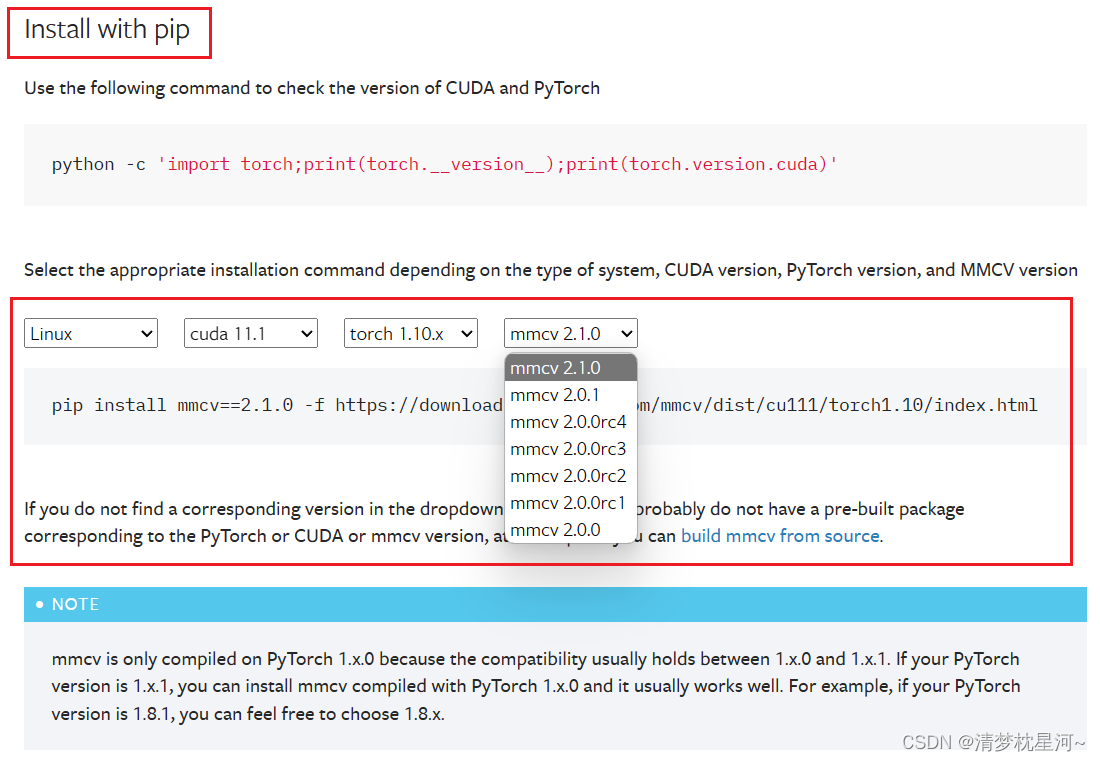
Task: Select mmcv 2.0.1 from the list
Action: (570, 395)
